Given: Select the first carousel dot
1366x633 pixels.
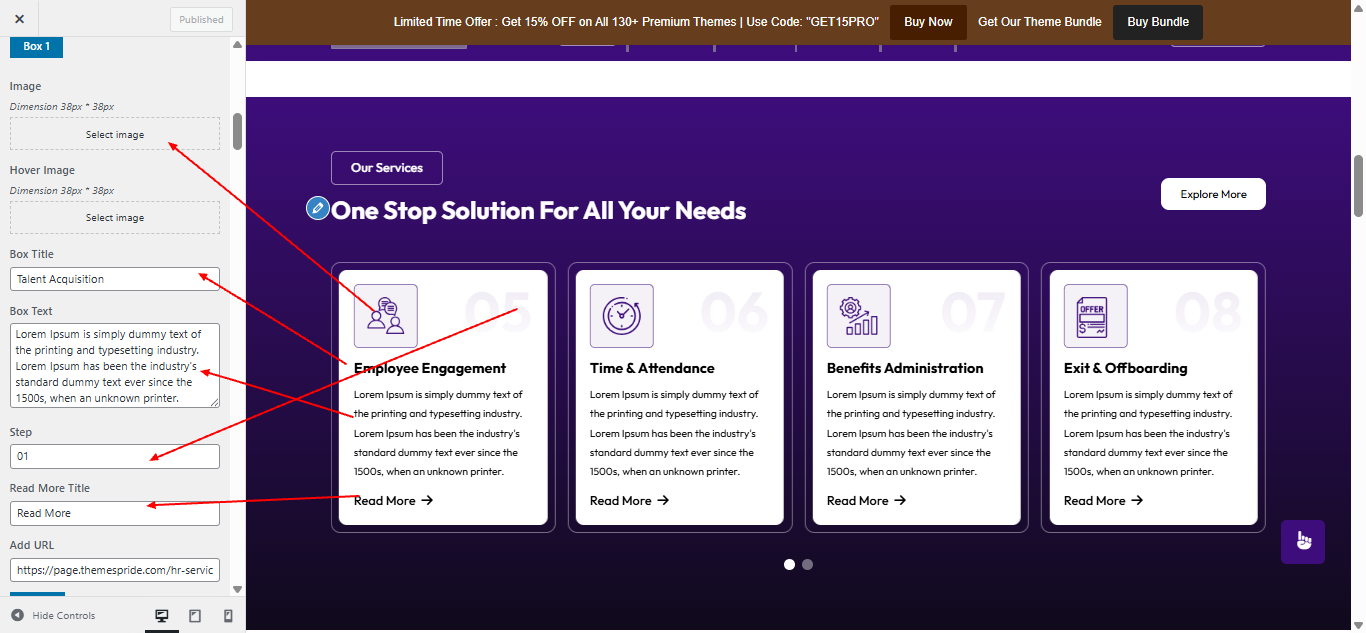Looking at the screenshot, I should 789,564.
